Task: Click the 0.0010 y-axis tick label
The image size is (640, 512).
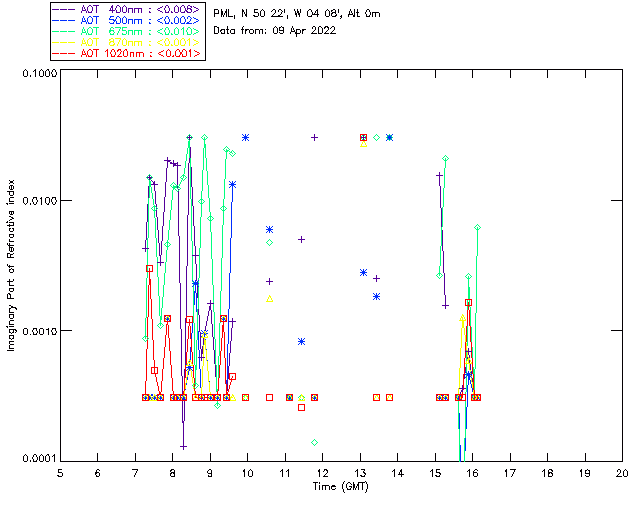Action: coord(40,331)
